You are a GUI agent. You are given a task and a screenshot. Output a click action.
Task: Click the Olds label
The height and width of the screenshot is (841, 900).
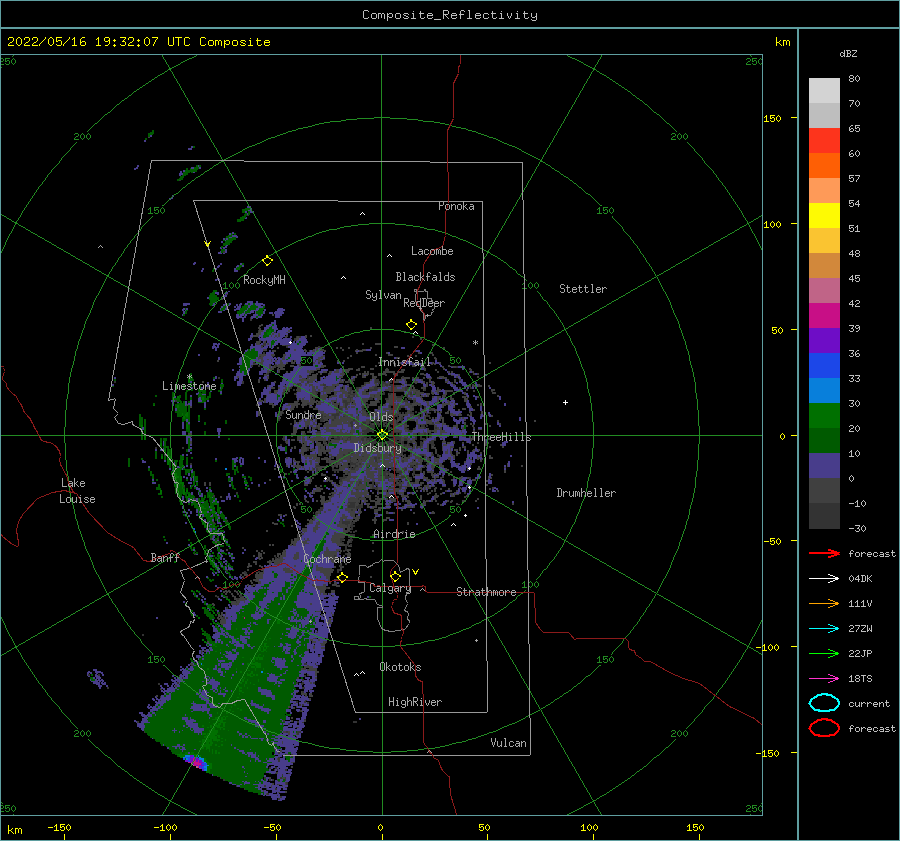pyautogui.click(x=381, y=417)
